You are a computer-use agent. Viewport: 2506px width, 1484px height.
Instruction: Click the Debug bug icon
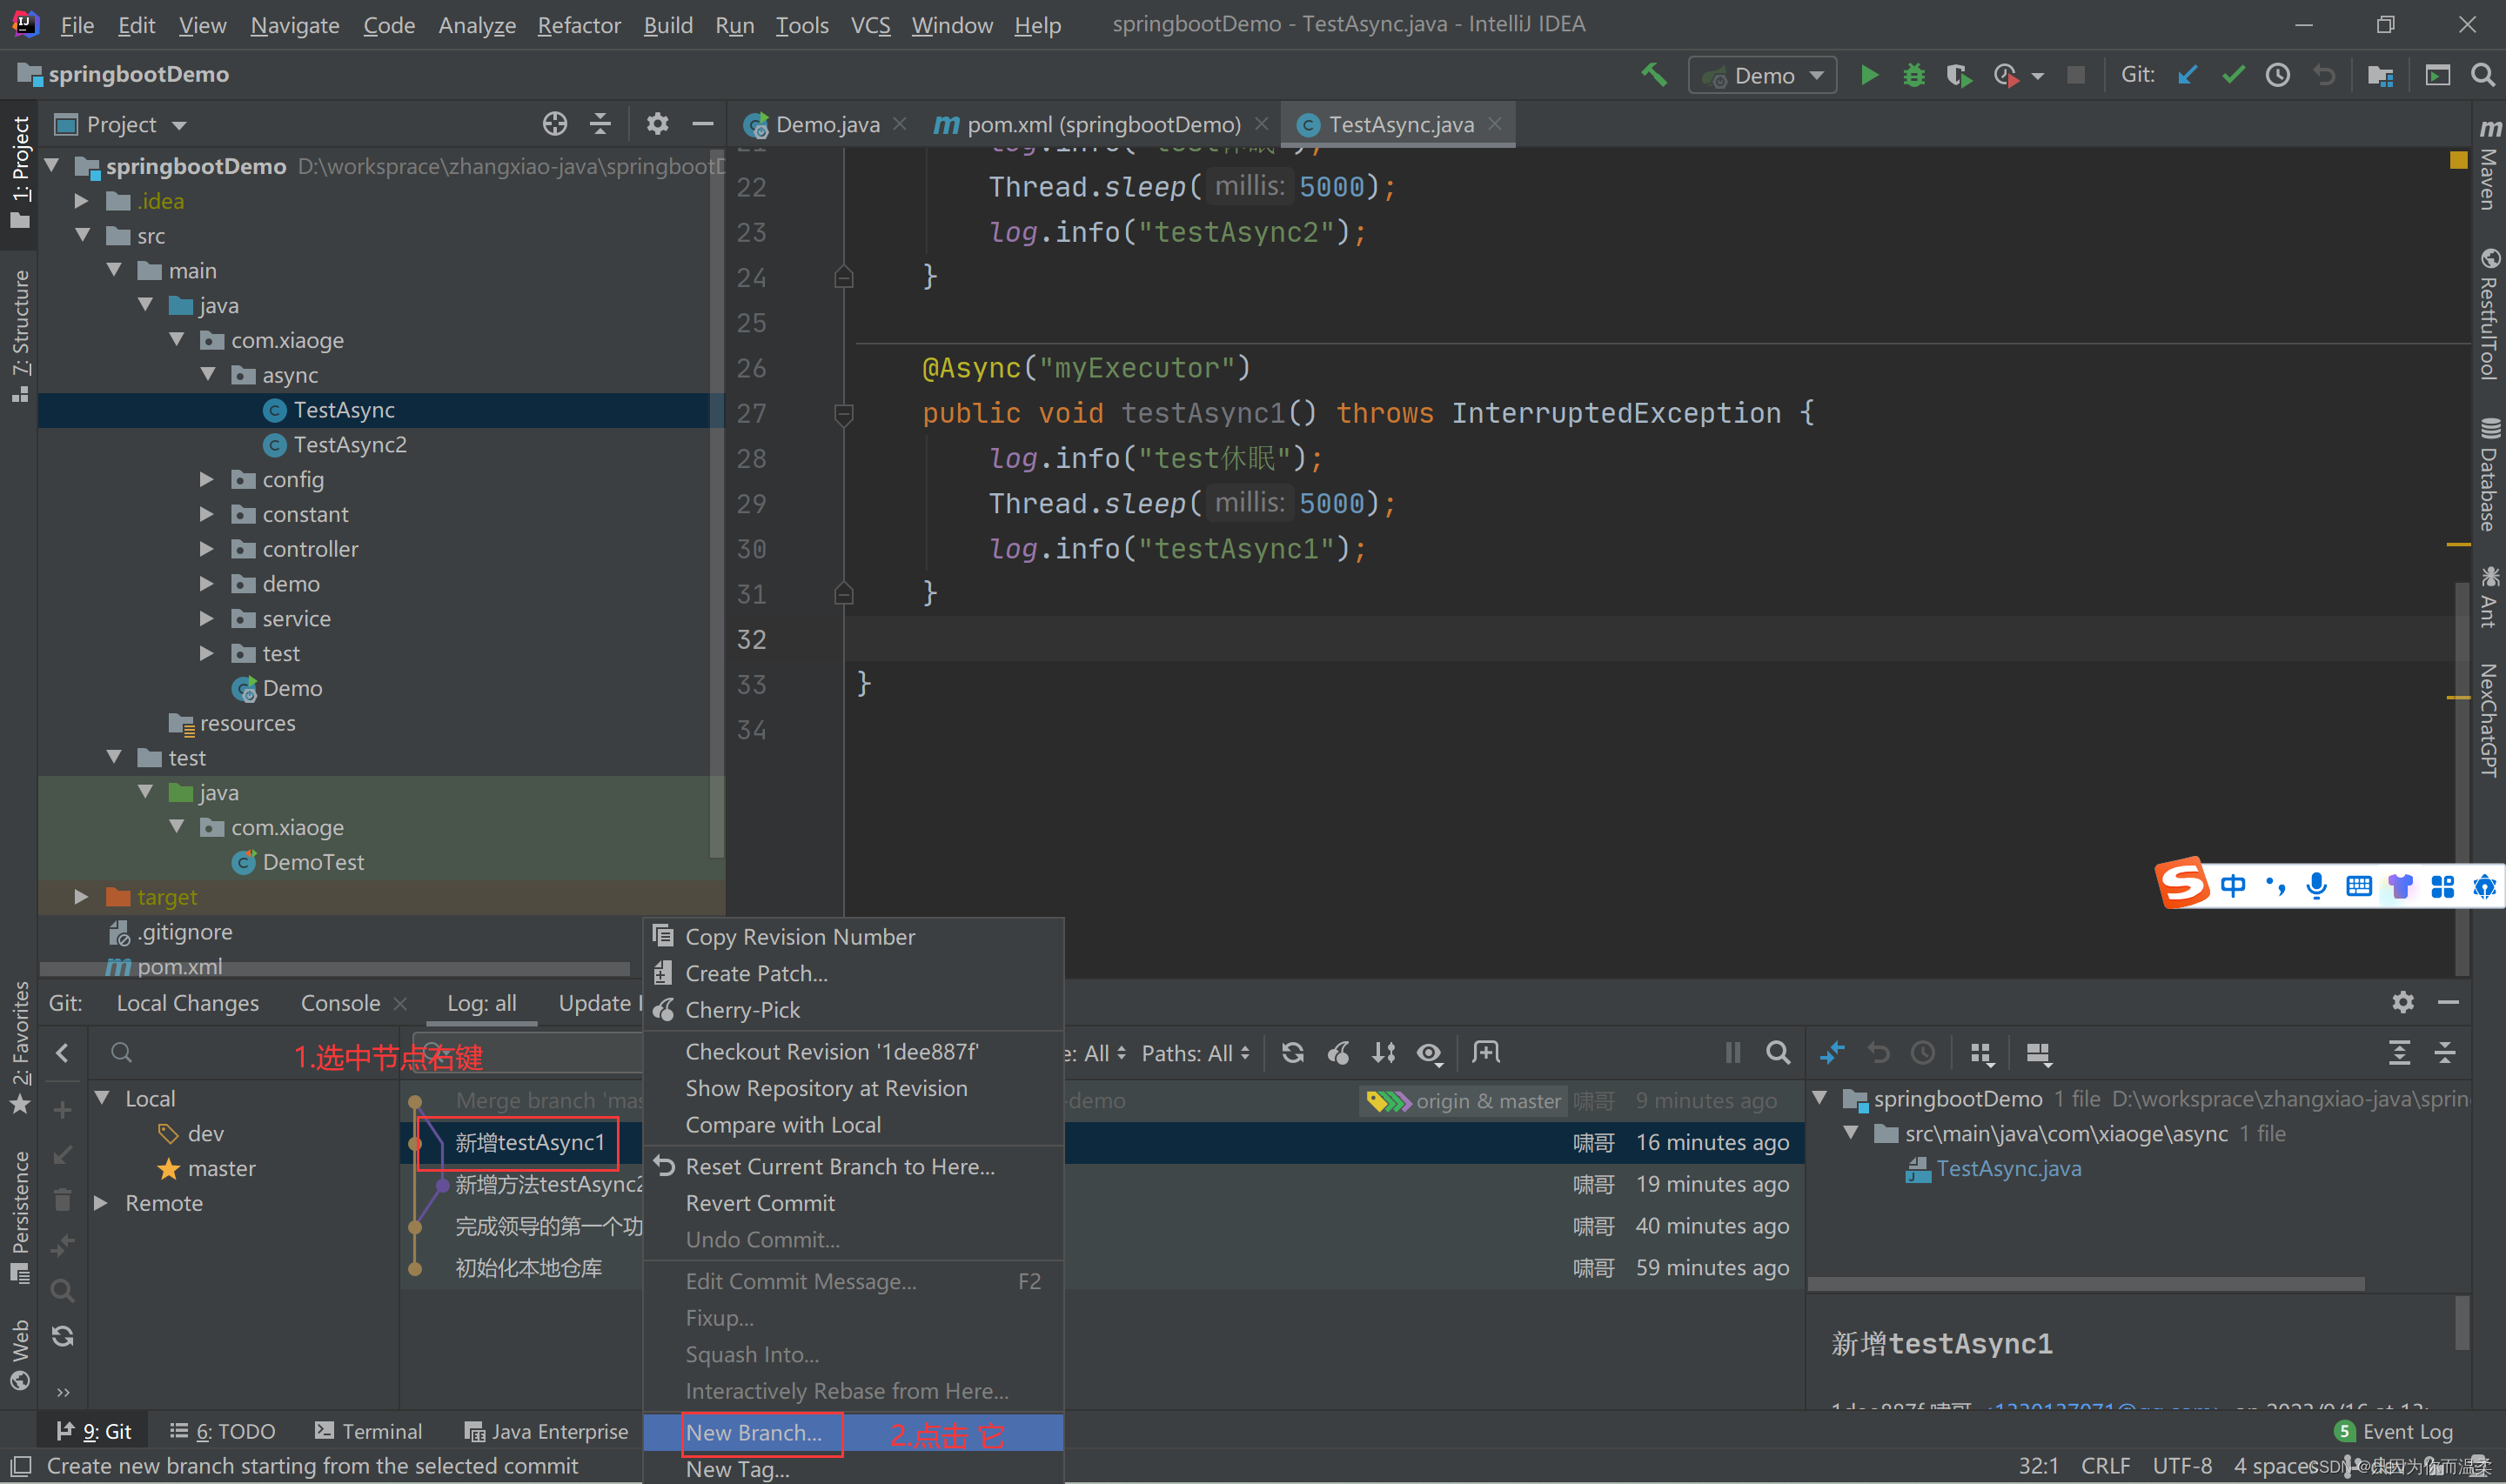[1913, 75]
